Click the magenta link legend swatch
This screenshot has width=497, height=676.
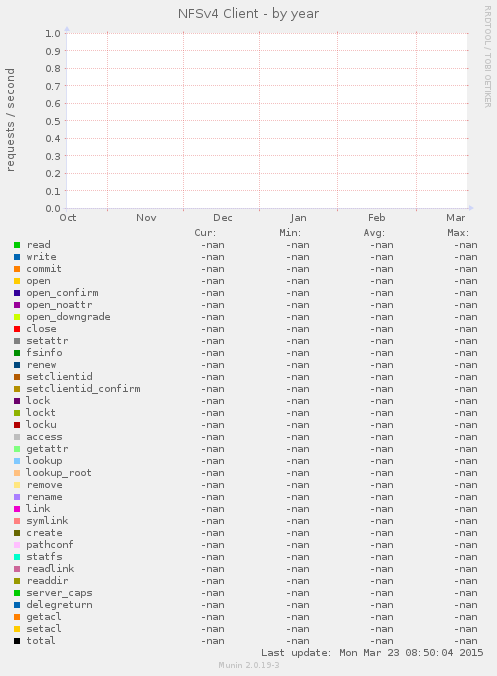[x=17, y=509]
